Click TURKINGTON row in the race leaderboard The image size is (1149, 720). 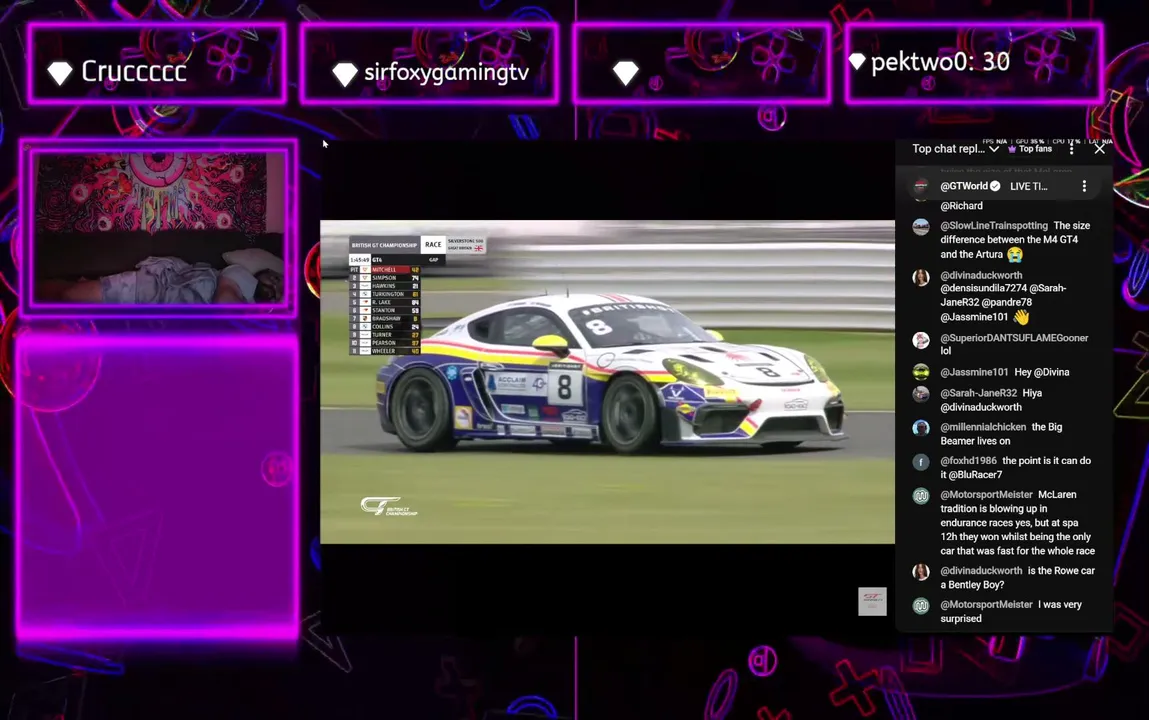pyautogui.click(x=385, y=294)
